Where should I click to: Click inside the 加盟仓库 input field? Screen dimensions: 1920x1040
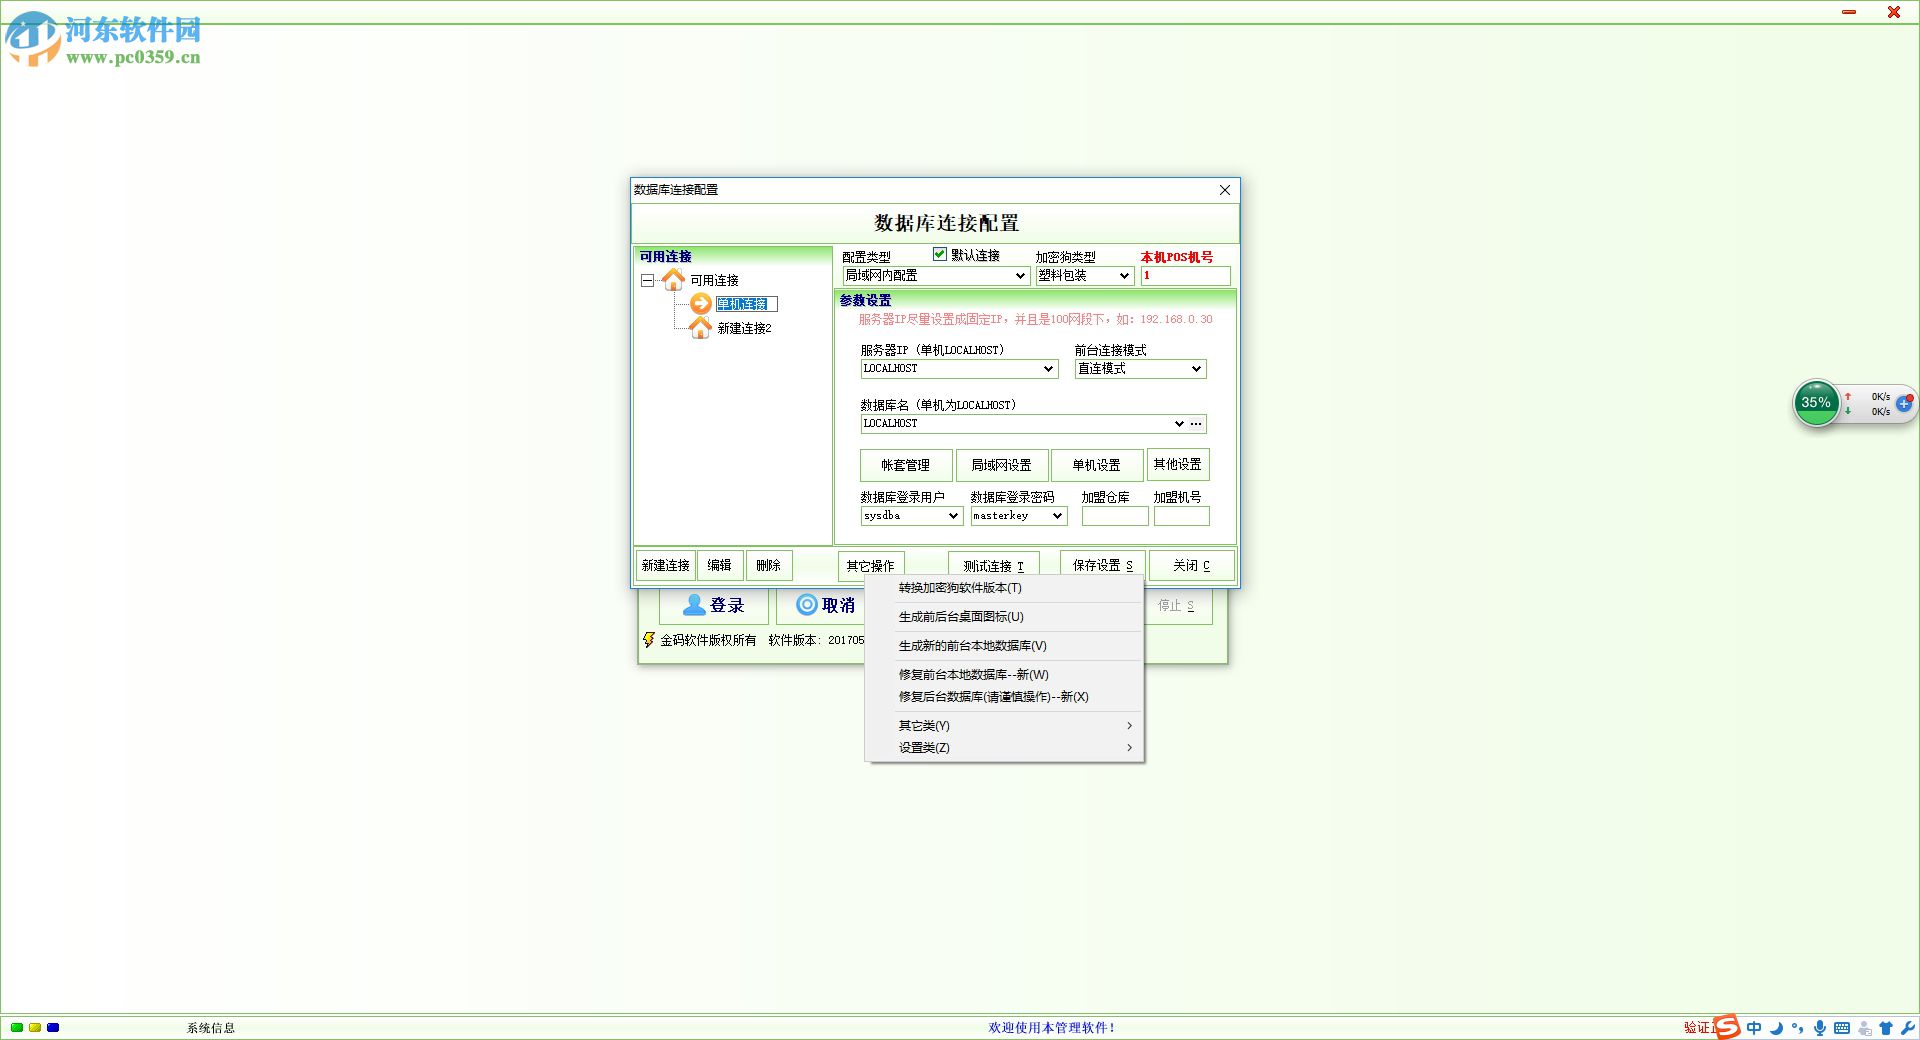tap(1114, 516)
